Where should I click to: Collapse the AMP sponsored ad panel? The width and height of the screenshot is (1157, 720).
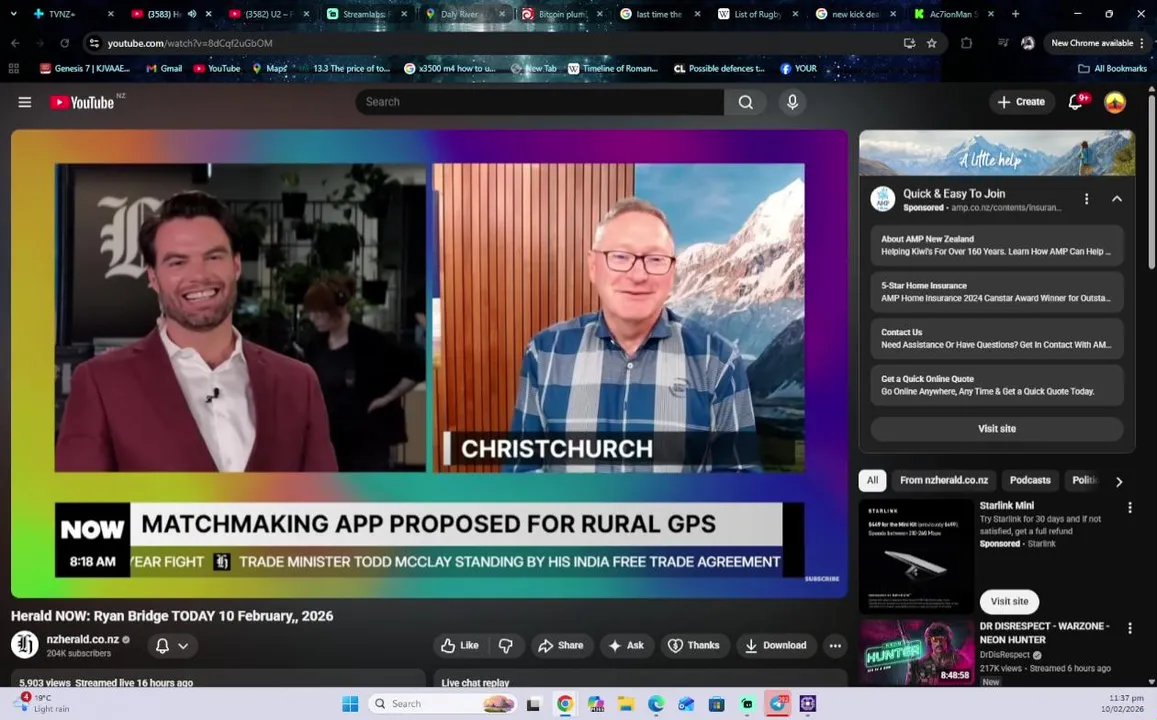(x=1116, y=198)
